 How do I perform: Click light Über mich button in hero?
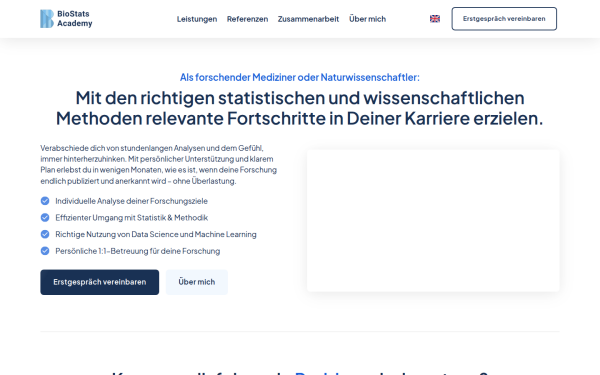click(197, 282)
